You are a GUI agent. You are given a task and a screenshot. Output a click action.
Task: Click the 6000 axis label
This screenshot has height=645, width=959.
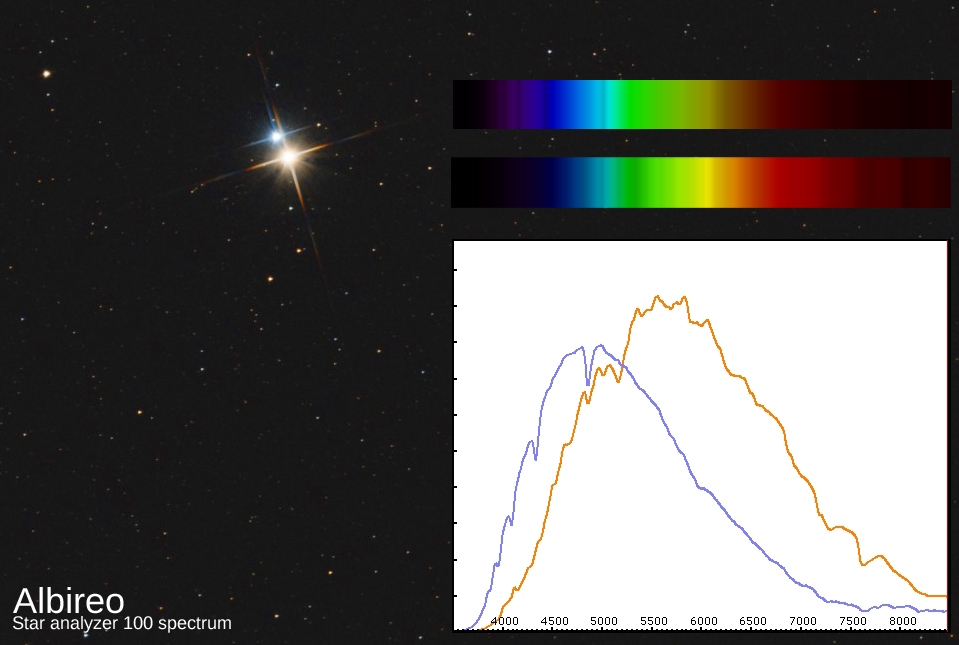pos(703,621)
